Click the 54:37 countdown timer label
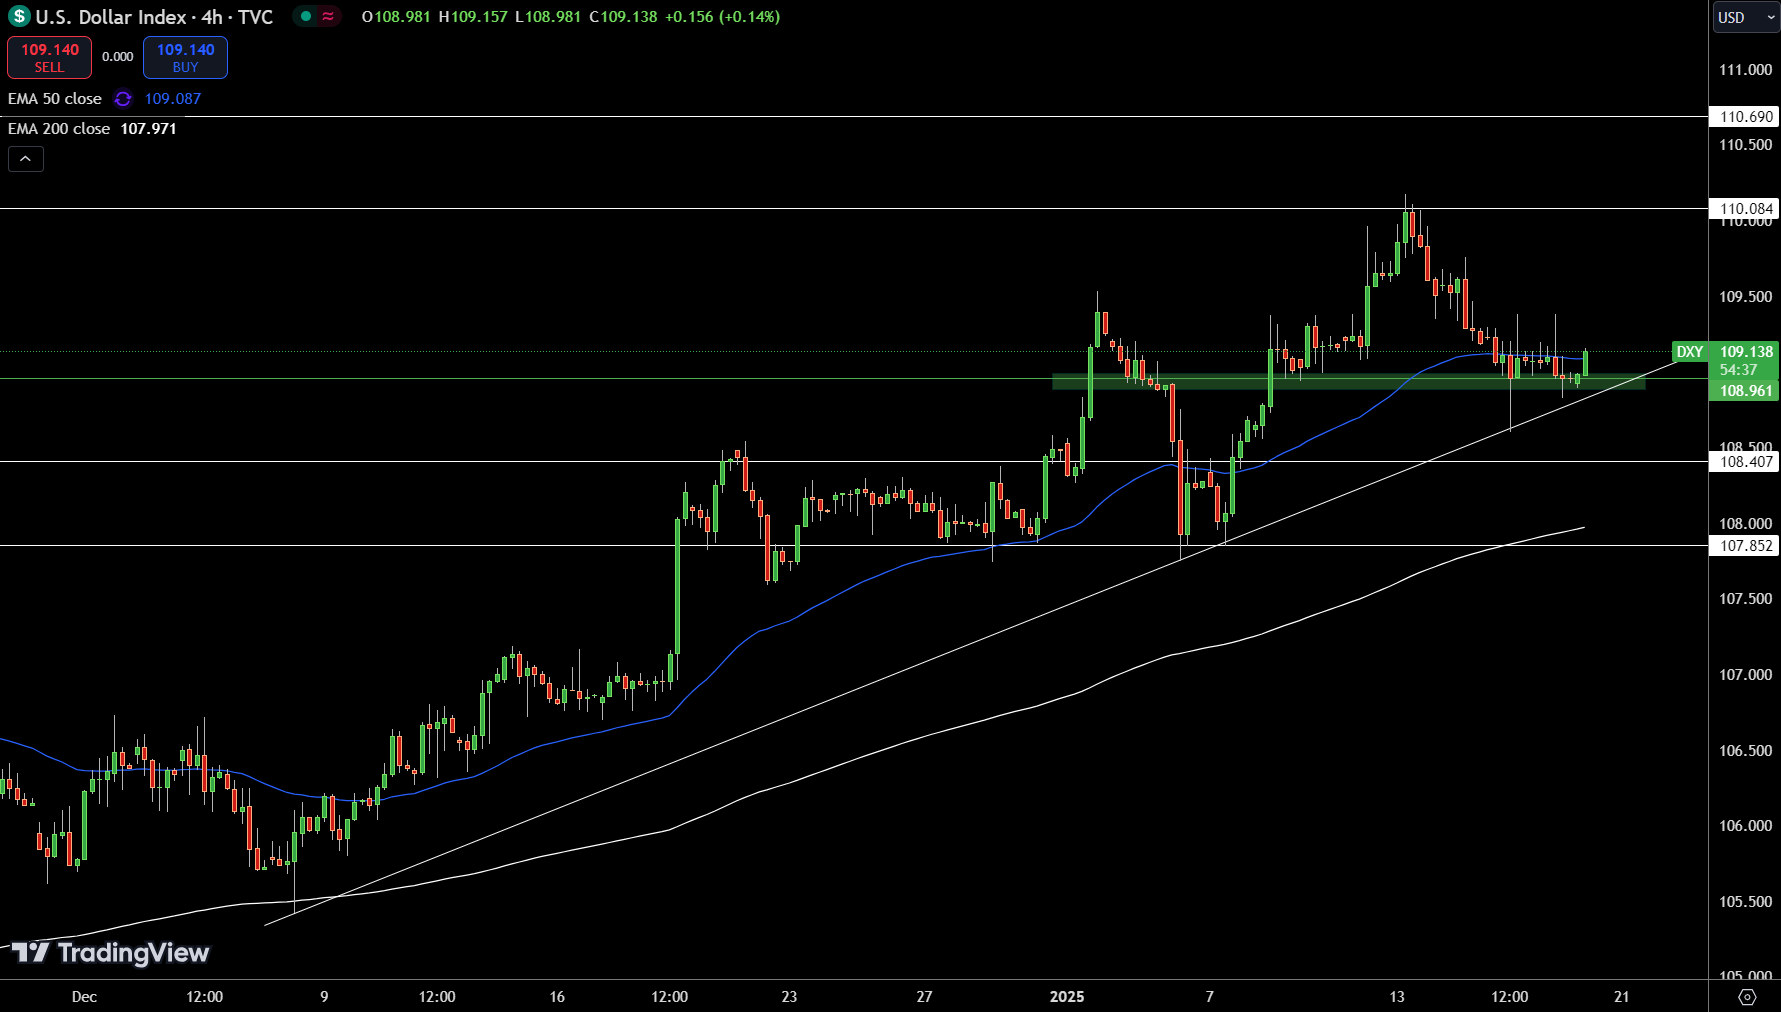The width and height of the screenshot is (1781, 1012). [x=1738, y=370]
